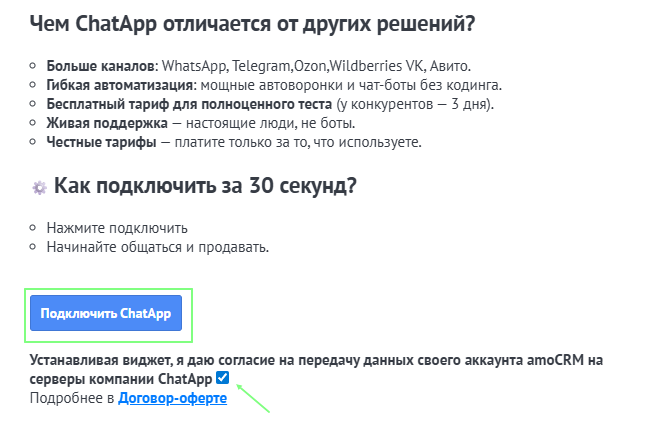Viewport: 647px width, 445px height.
Task: Click the Нажмите подключить step
Action: click(117, 227)
